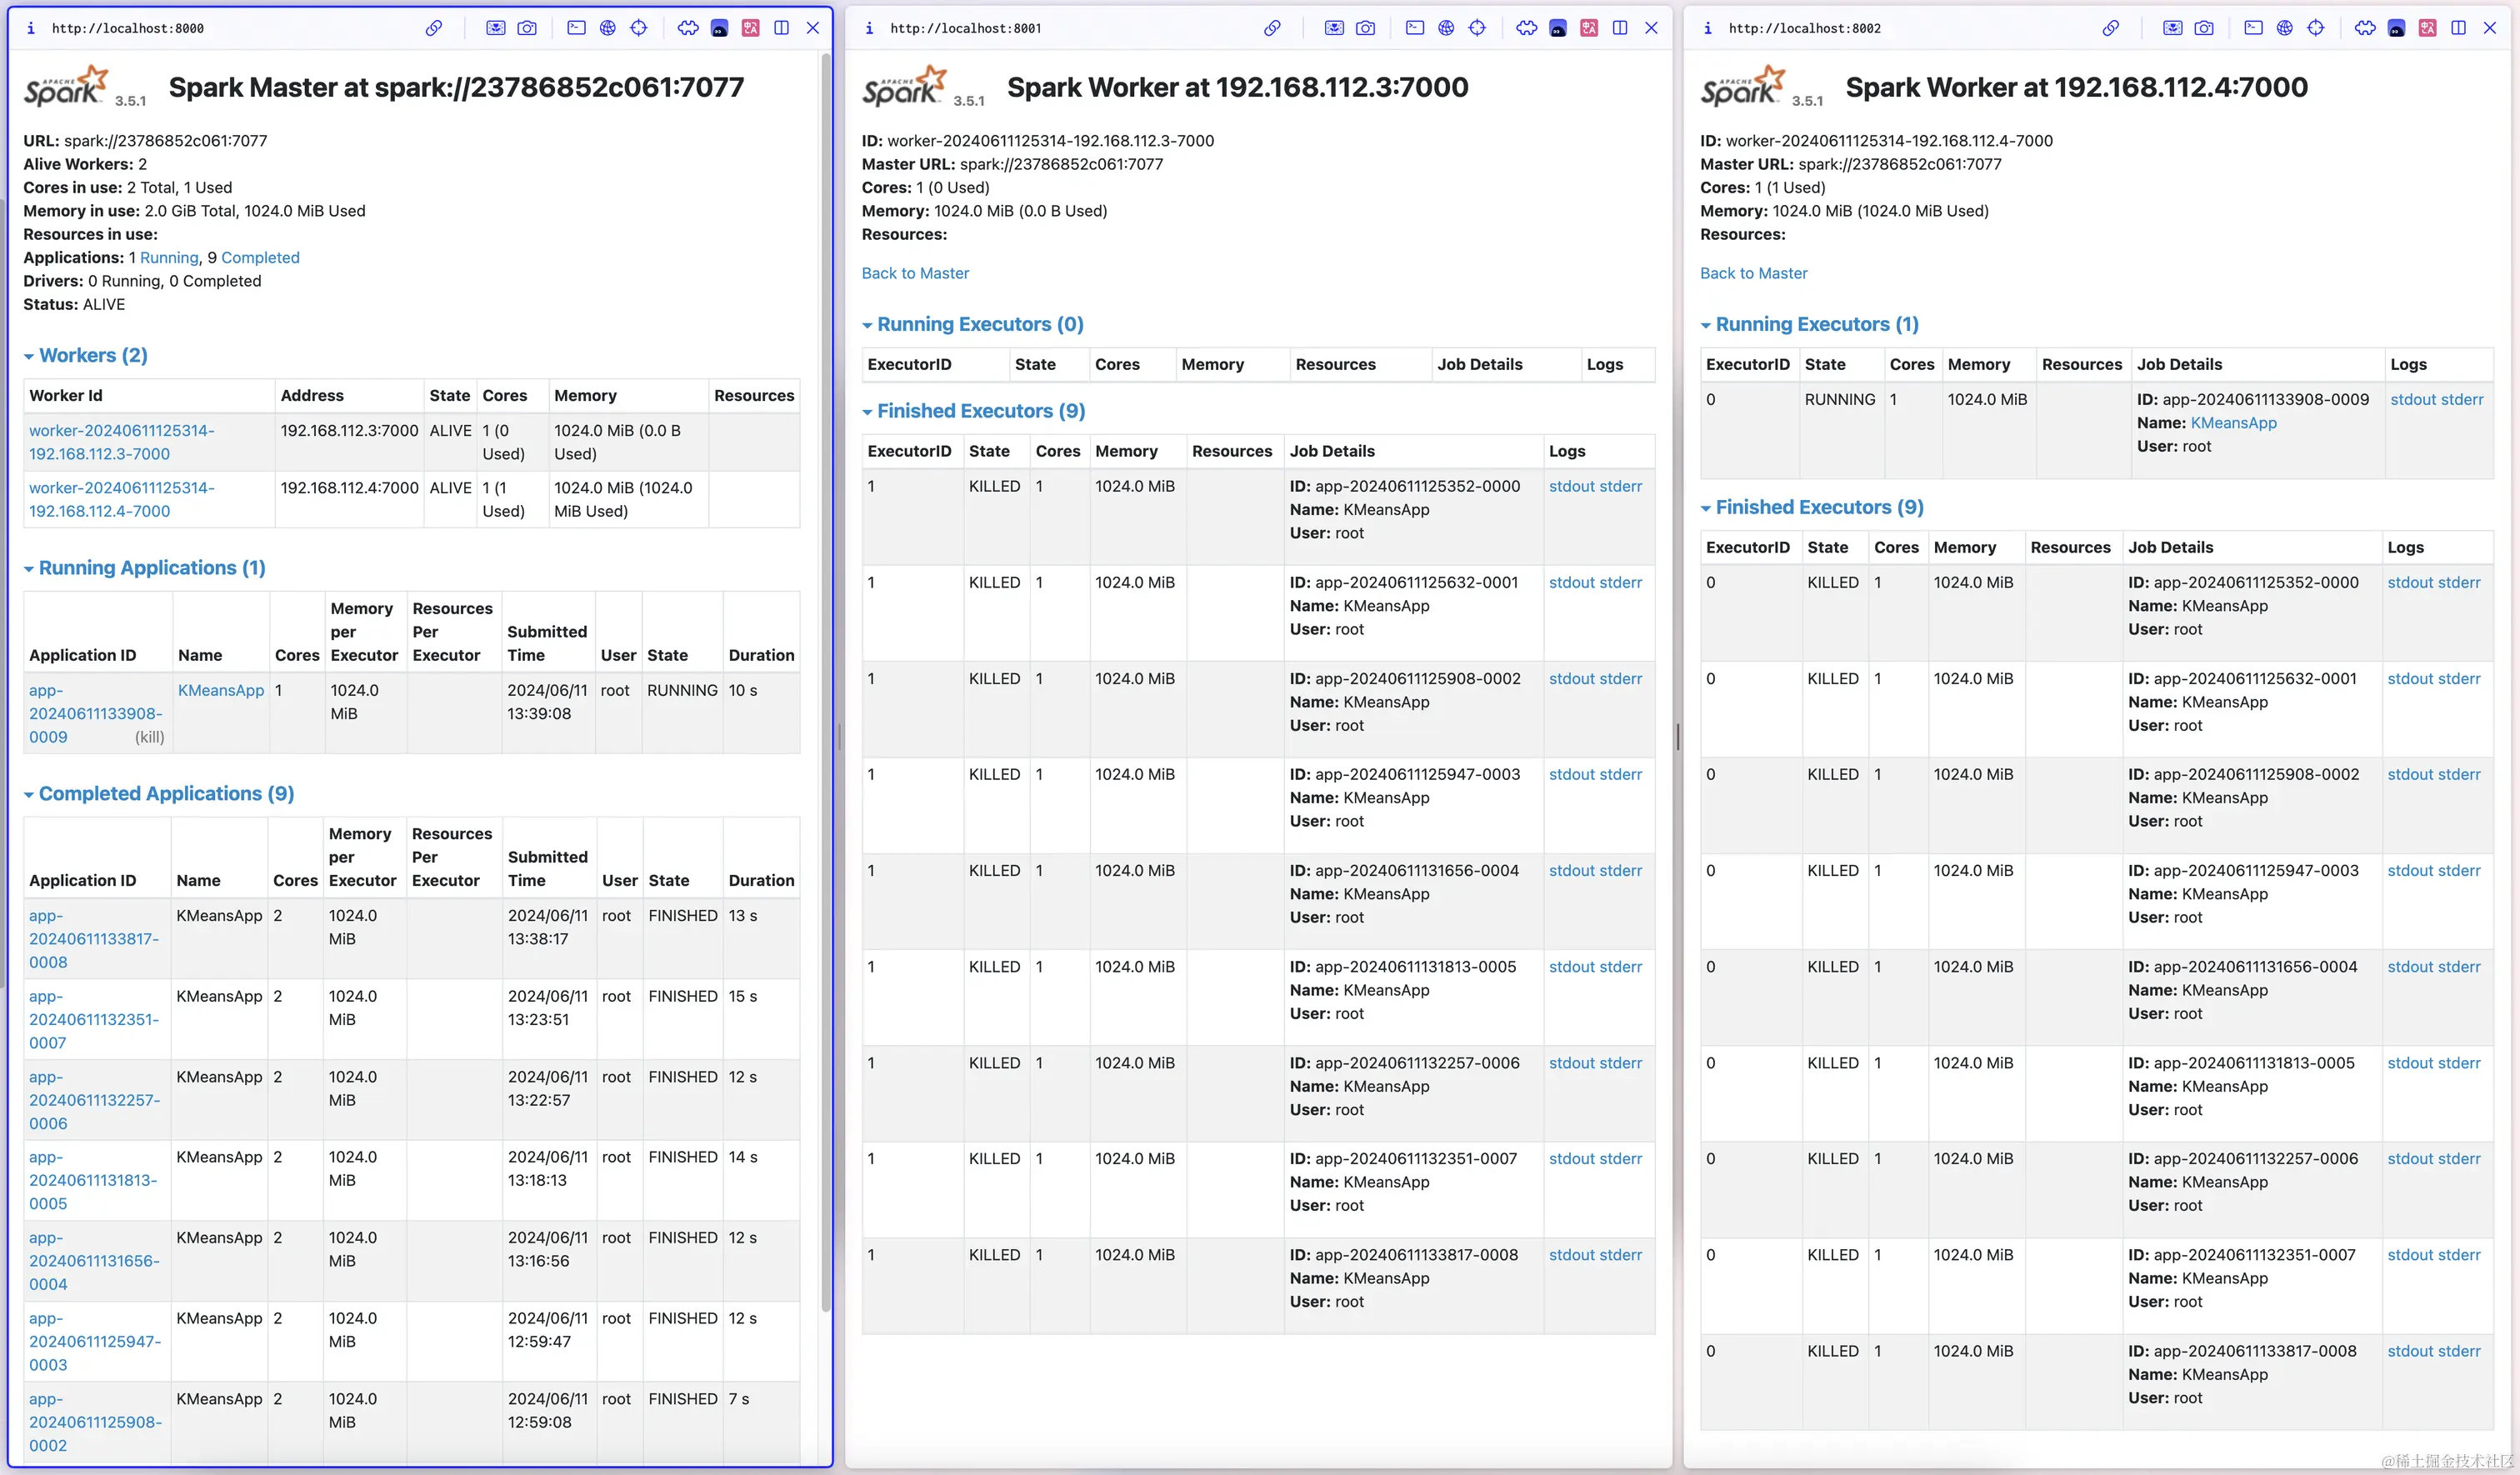Open the terminal console icon in localhost:8002 pane
Screen dimensions: 2520x1475
pos(2253,28)
